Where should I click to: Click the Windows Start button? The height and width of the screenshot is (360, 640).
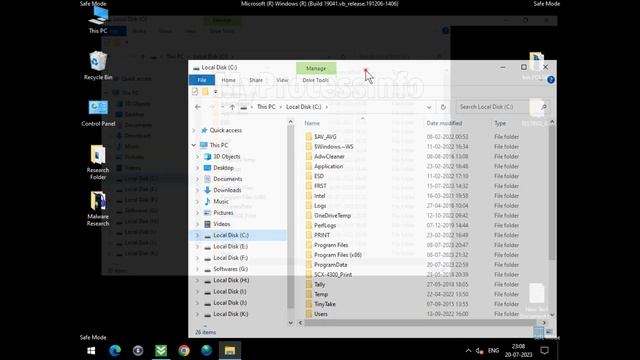(x=91, y=351)
